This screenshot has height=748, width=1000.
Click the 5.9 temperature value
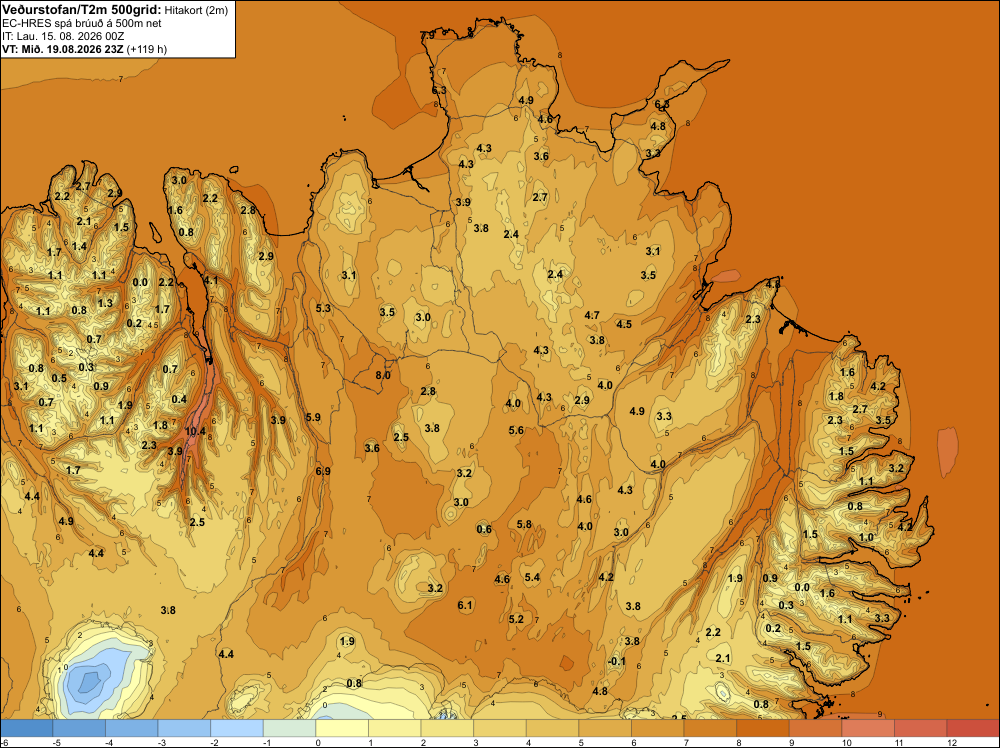(x=313, y=417)
